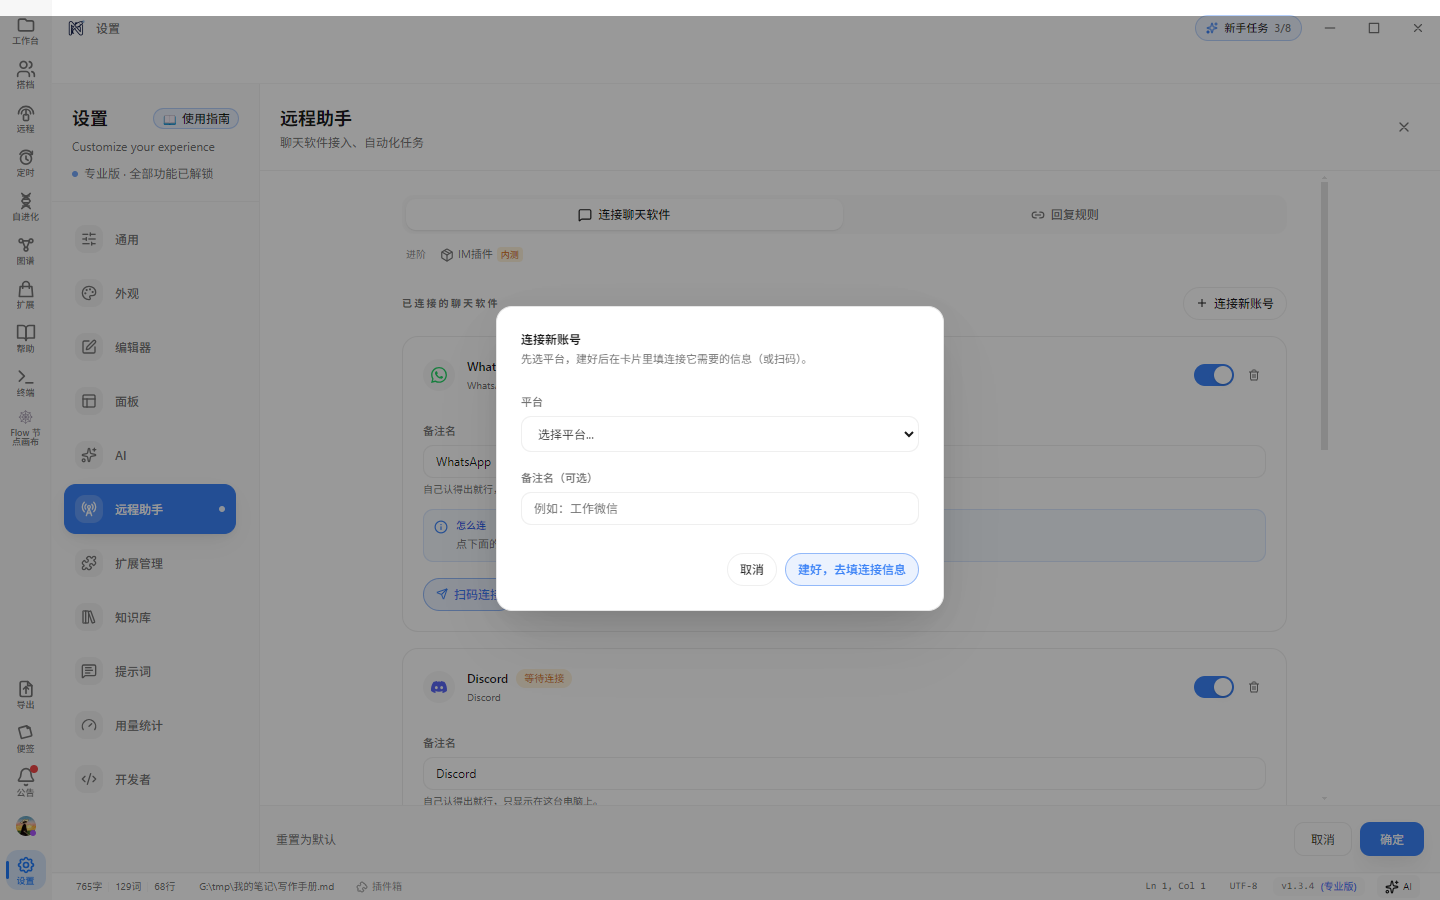Image resolution: width=1440 pixels, height=900 pixels.
Task: Click 建好，去填连接信息 button
Action: pyautogui.click(x=852, y=569)
